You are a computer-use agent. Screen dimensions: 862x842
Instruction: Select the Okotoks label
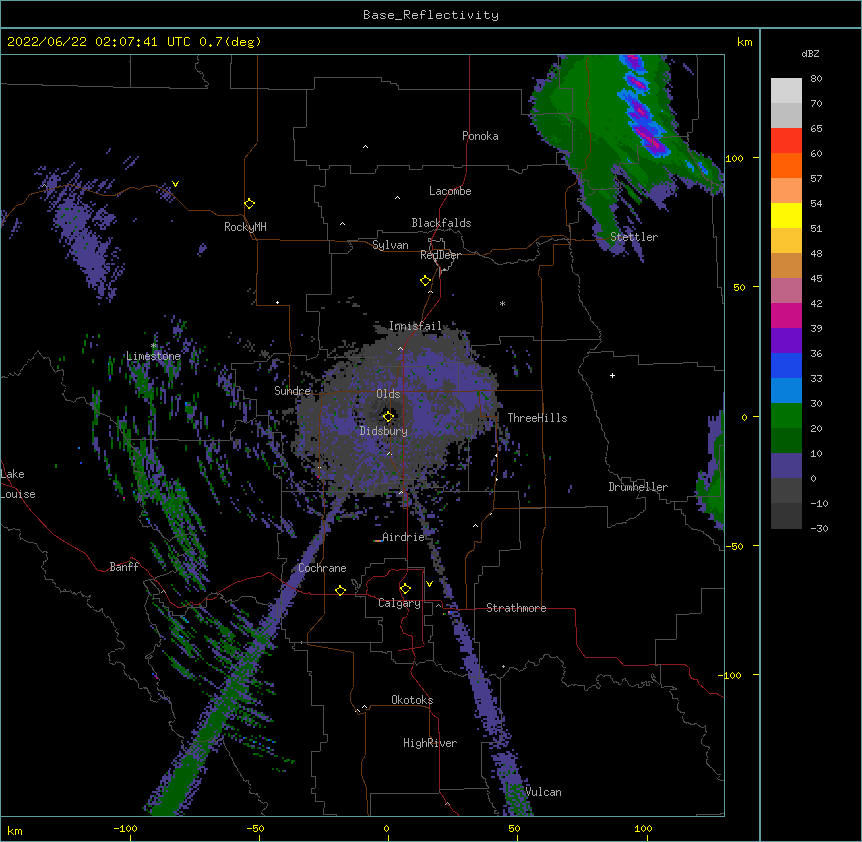(412, 700)
